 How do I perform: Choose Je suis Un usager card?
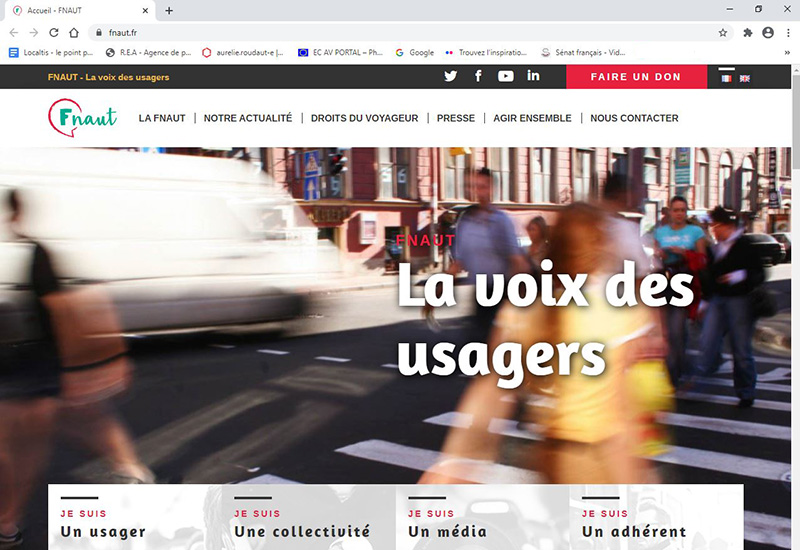[x=135, y=517]
